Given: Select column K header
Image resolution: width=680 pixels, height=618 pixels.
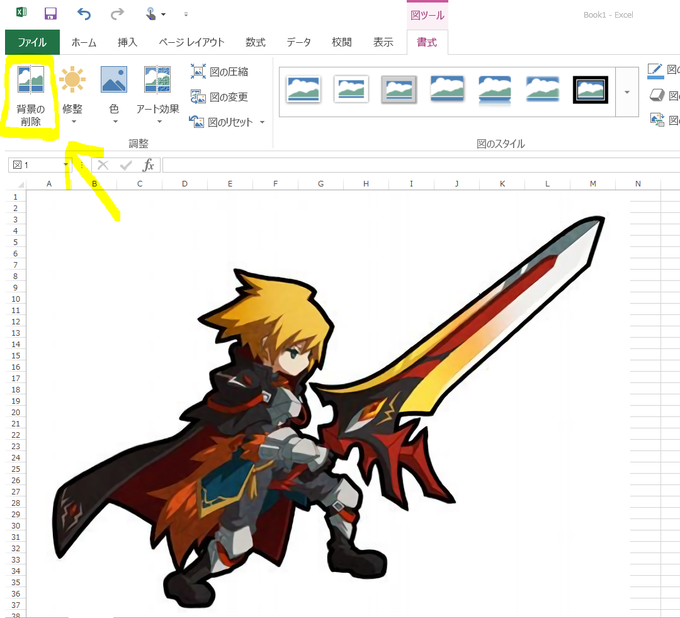Looking at the screenshot, I should tap(502, 184).
